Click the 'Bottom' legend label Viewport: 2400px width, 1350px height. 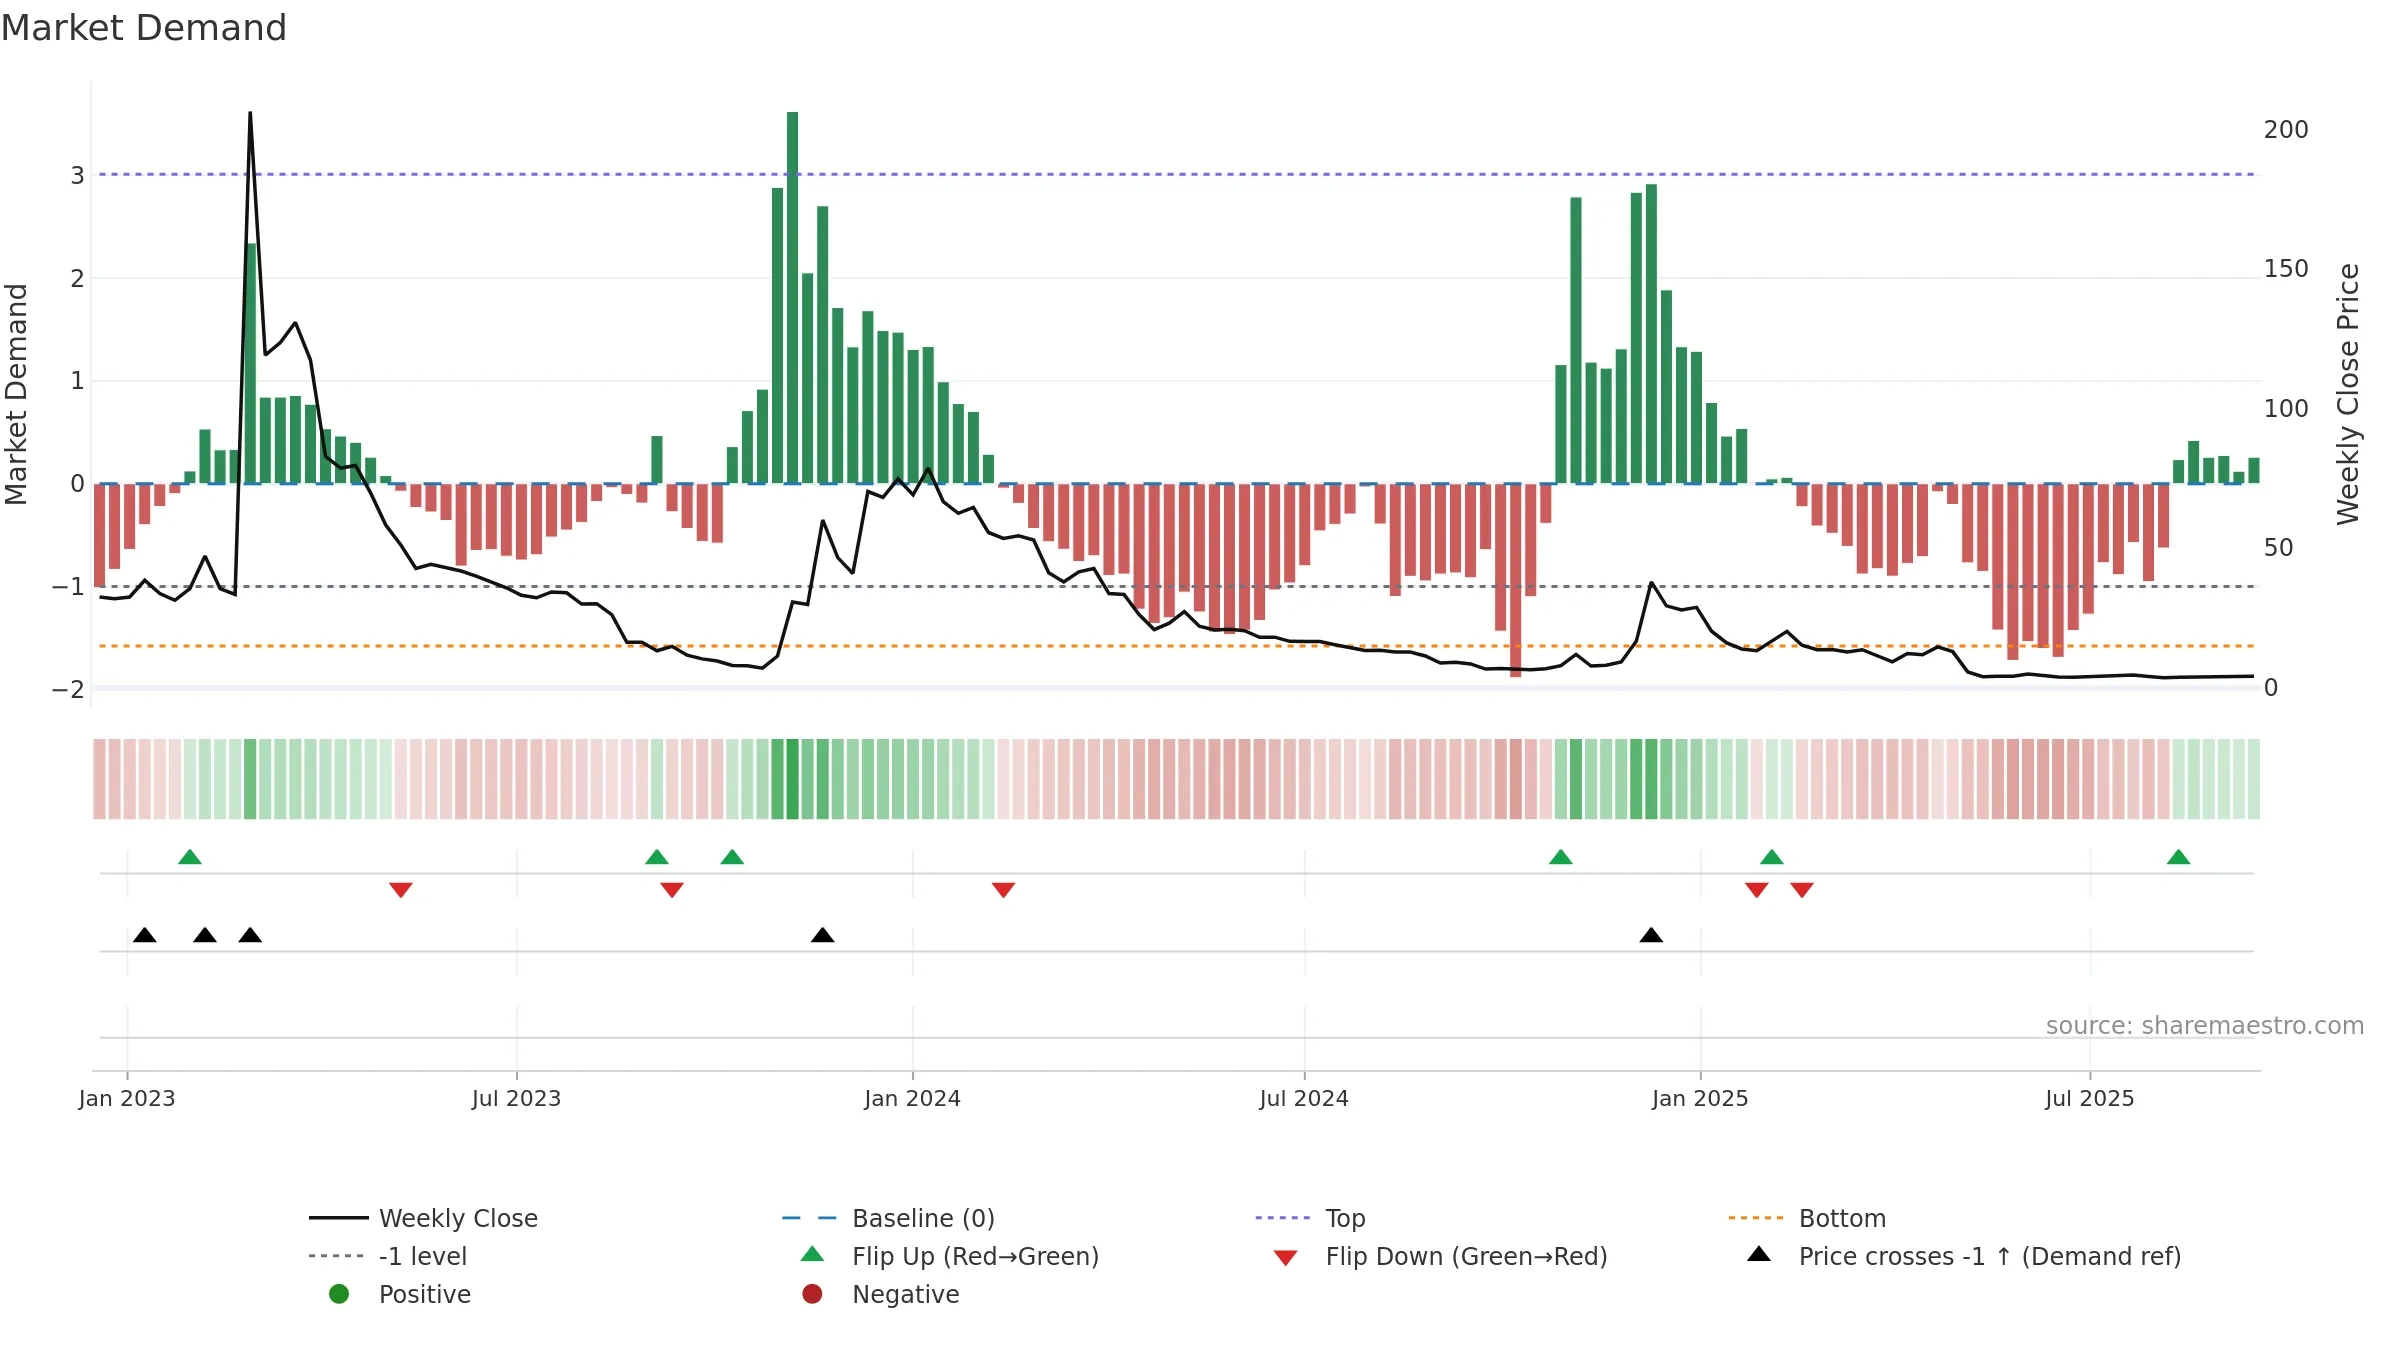point(1842,1218)
